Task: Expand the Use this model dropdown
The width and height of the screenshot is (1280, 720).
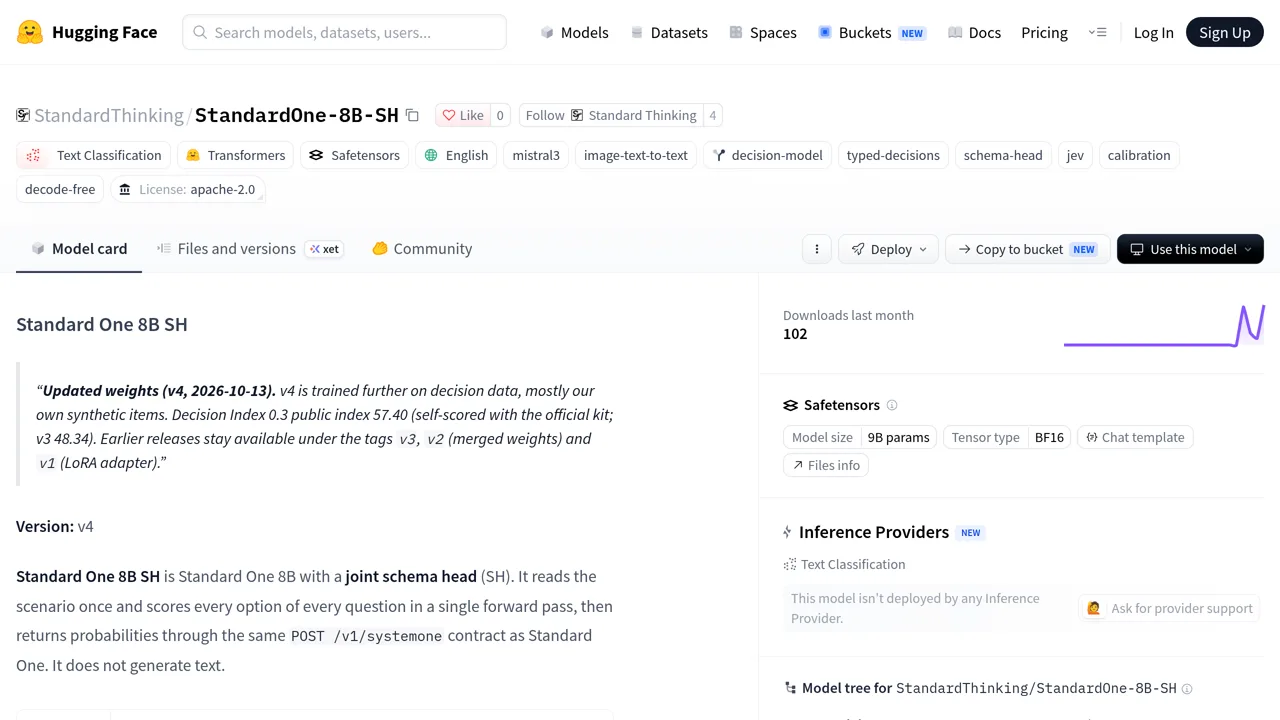Action: pos(1190,249)
